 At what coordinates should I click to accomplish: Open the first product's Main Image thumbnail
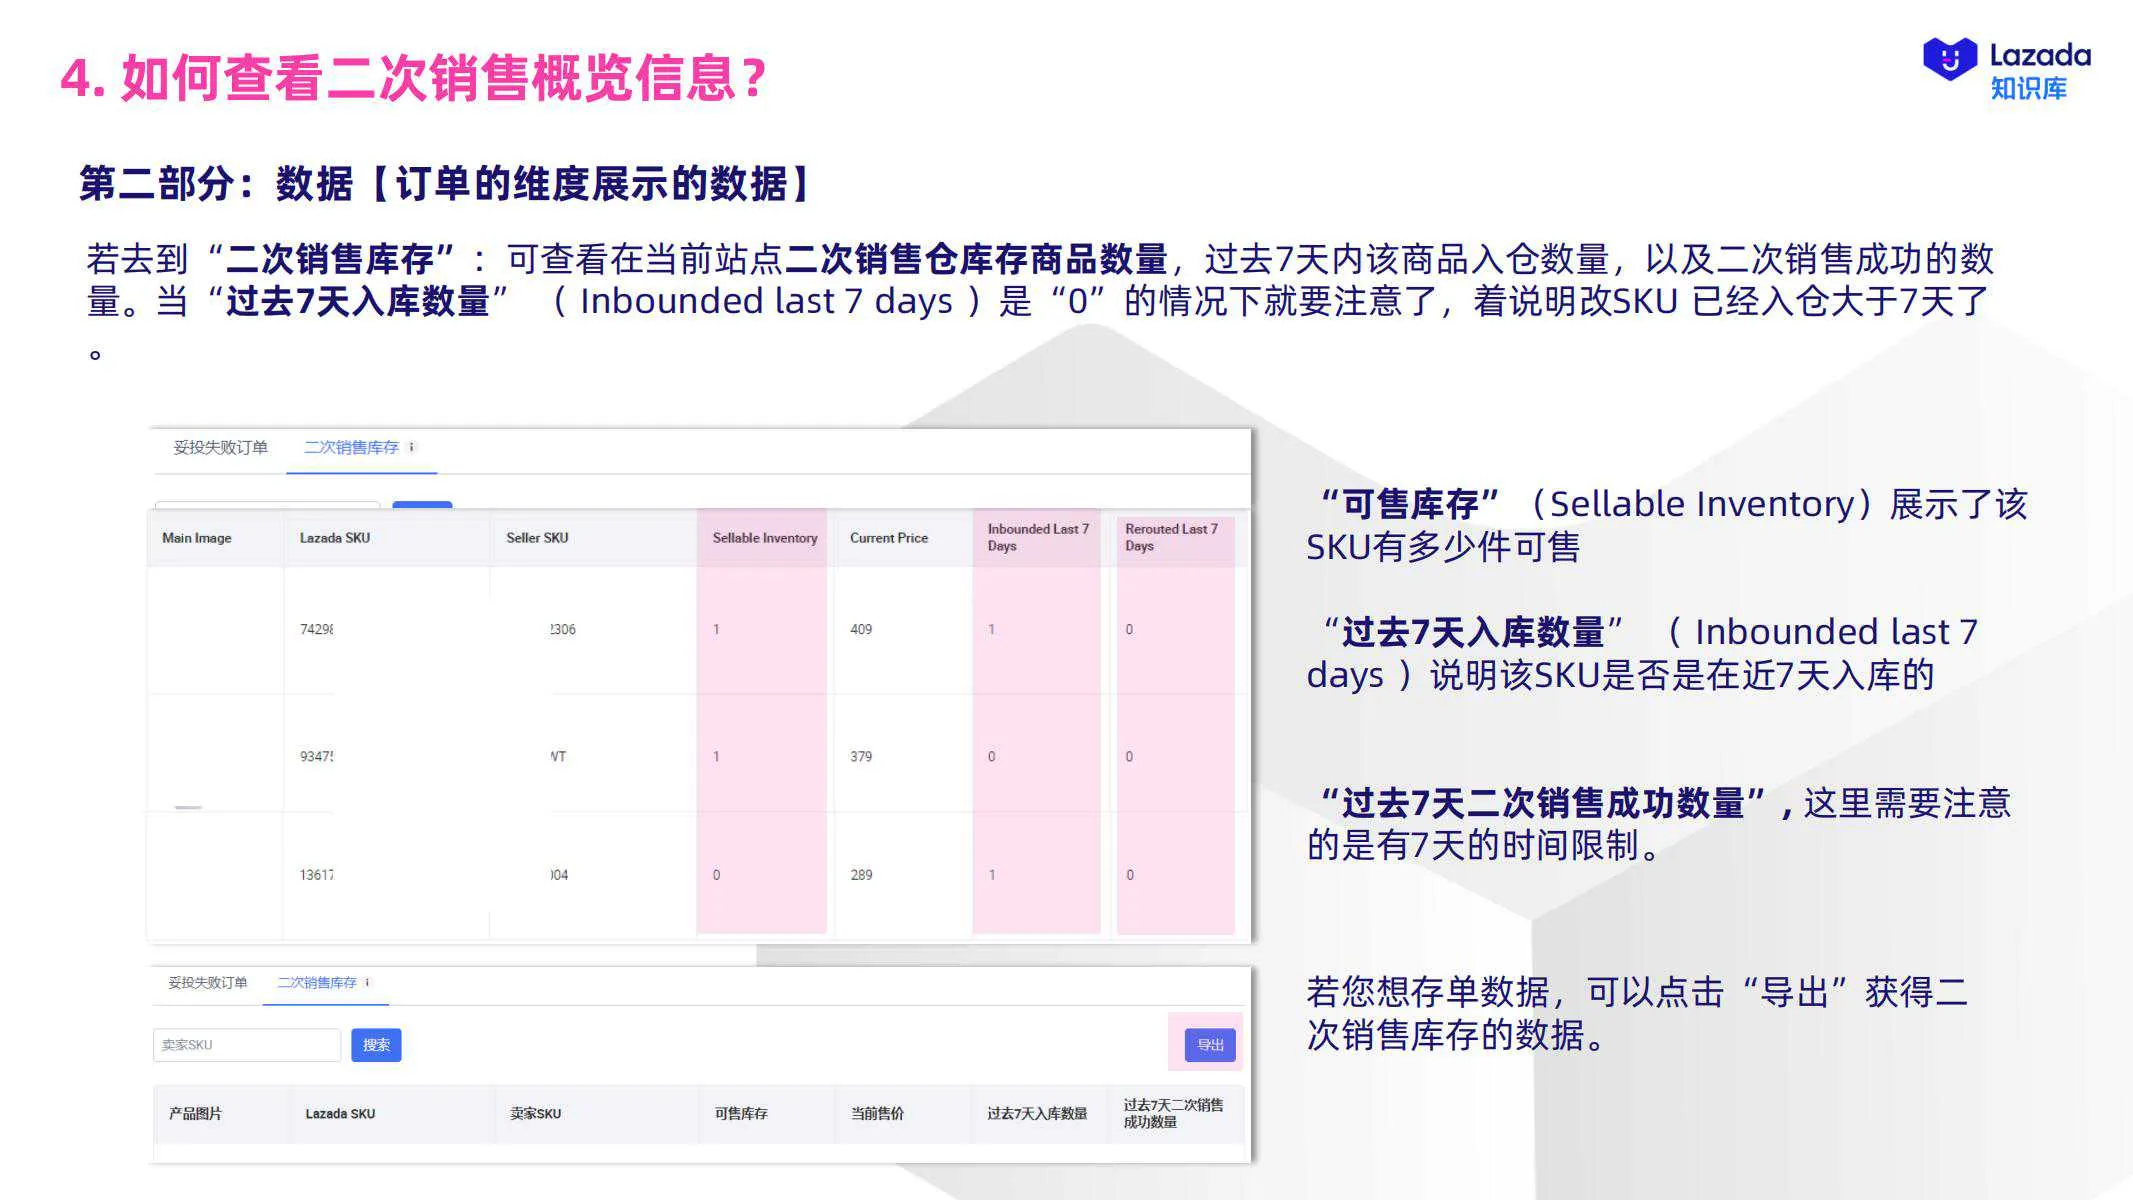click(x=213, y=628)
